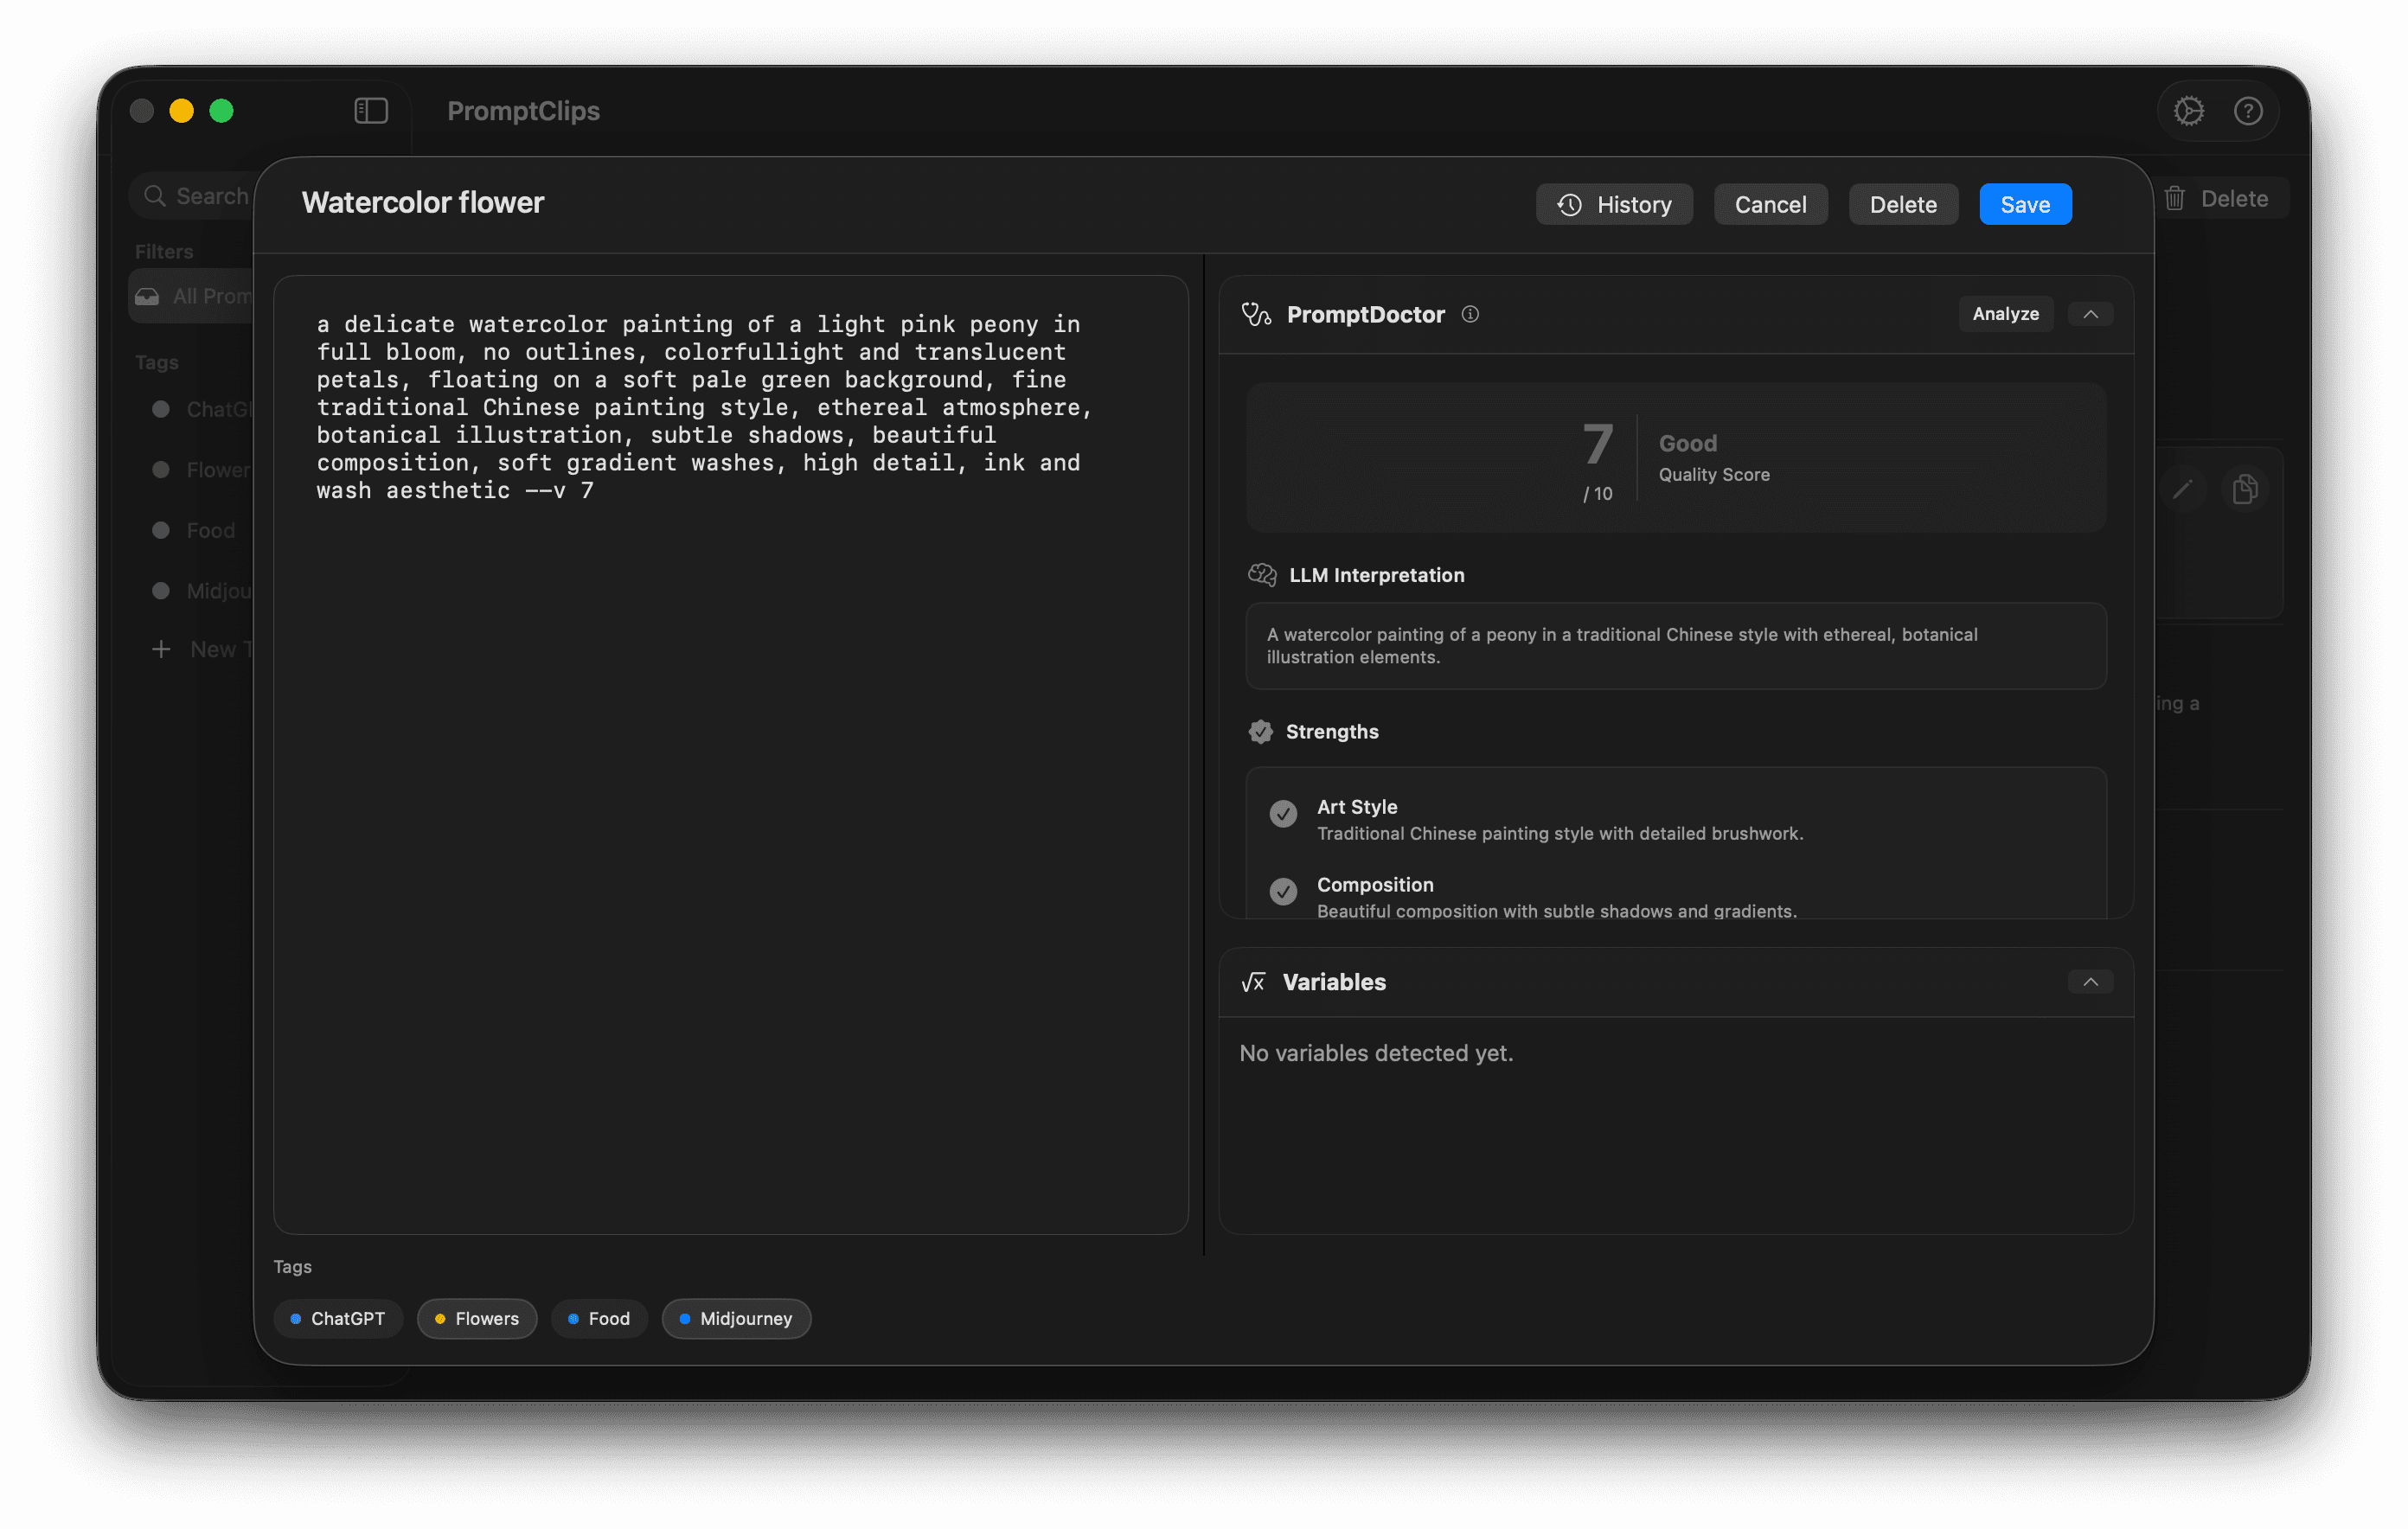This screenshot has height=1529, width=2408.
Task: Collapse the Variables section with its chevron
Action: pos(2090,981)
